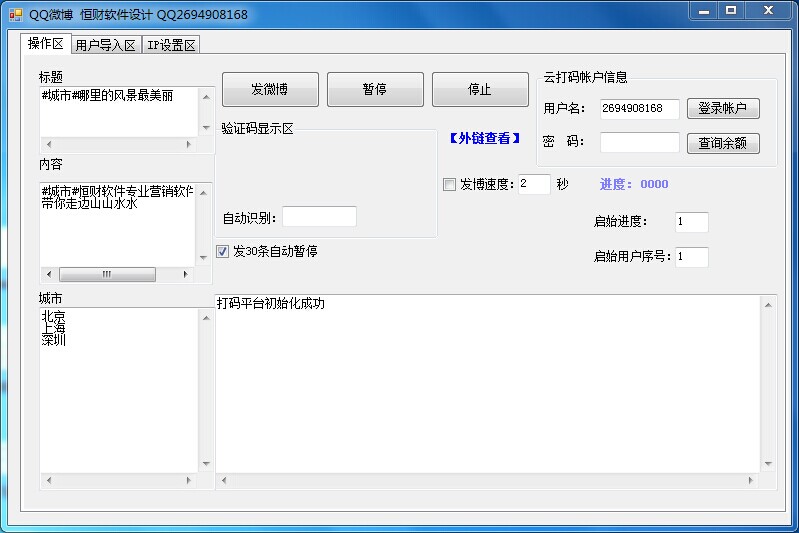Click inside the 内容 text box
Screen dimensions: 799x533
click(x=117, y=225)
